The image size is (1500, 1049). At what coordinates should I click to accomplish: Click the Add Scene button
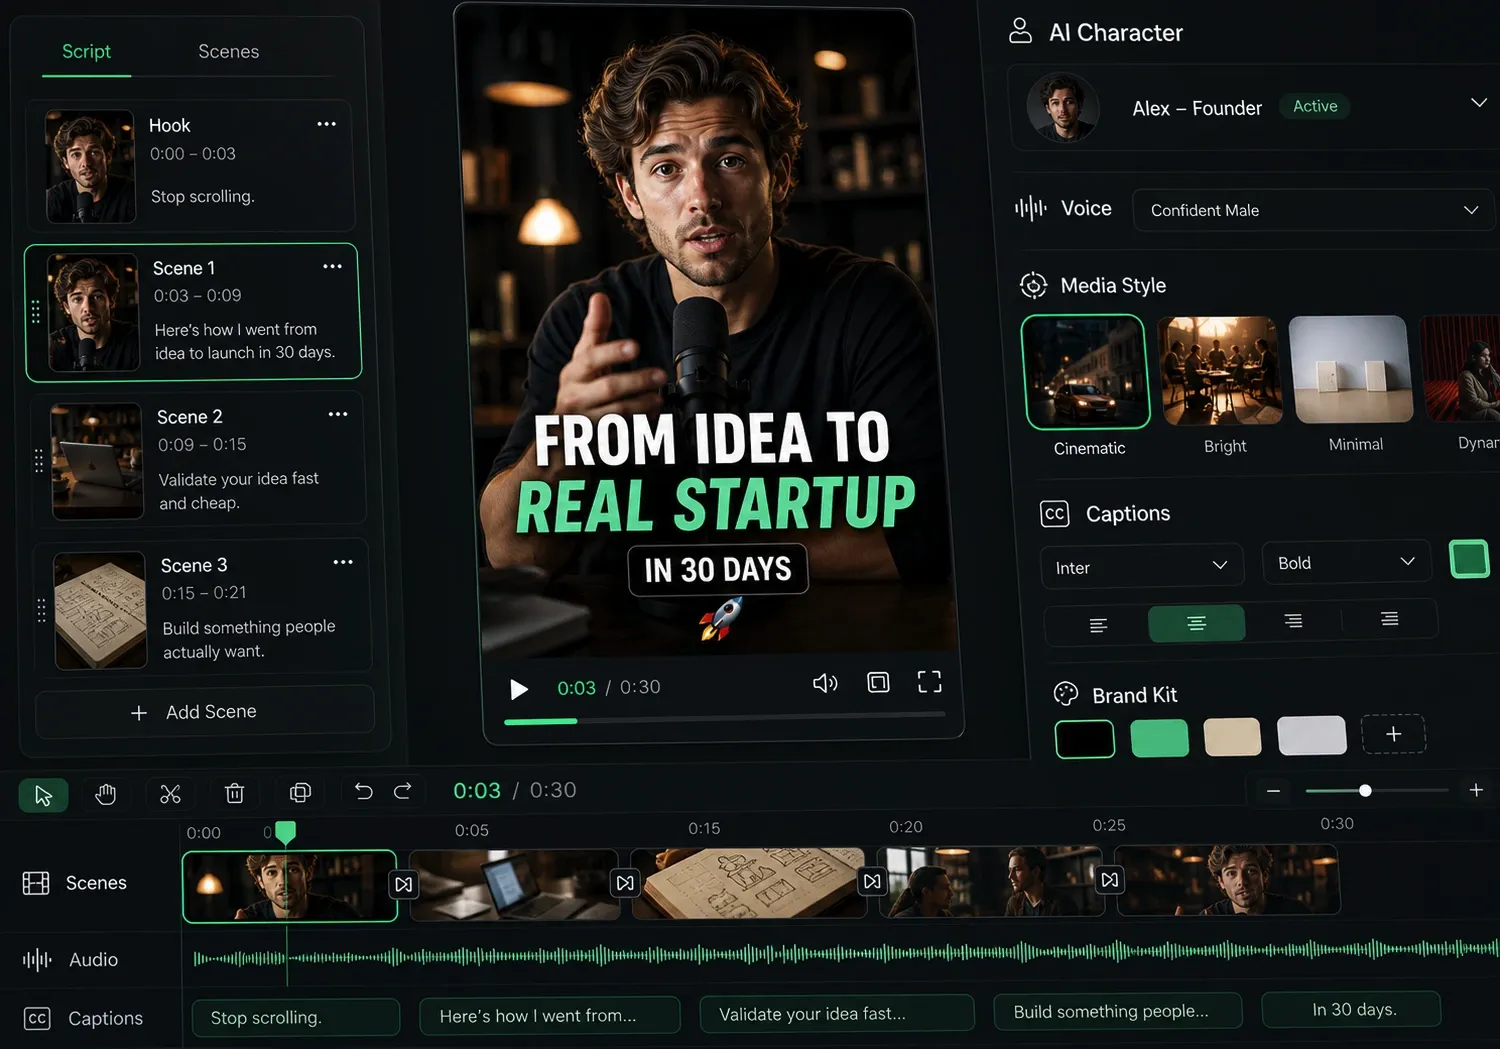pos(205,712)
